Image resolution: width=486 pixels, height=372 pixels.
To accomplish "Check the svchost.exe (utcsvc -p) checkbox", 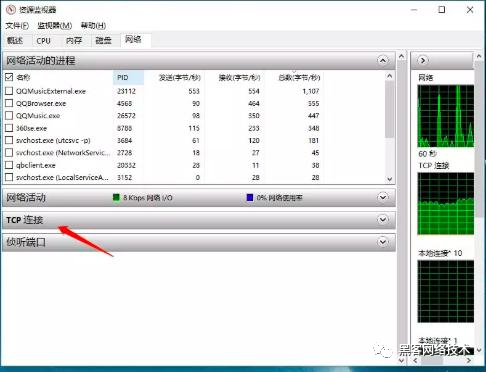I will (9, 140).
